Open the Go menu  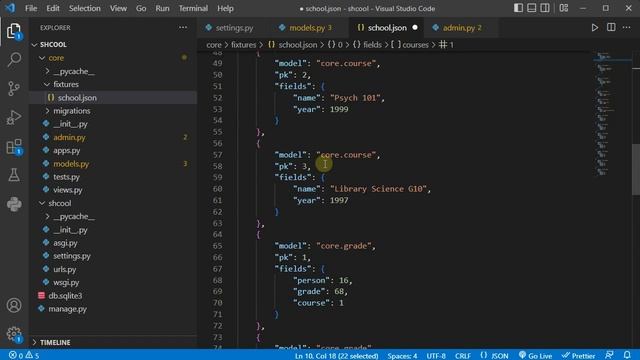click(141, 8)
